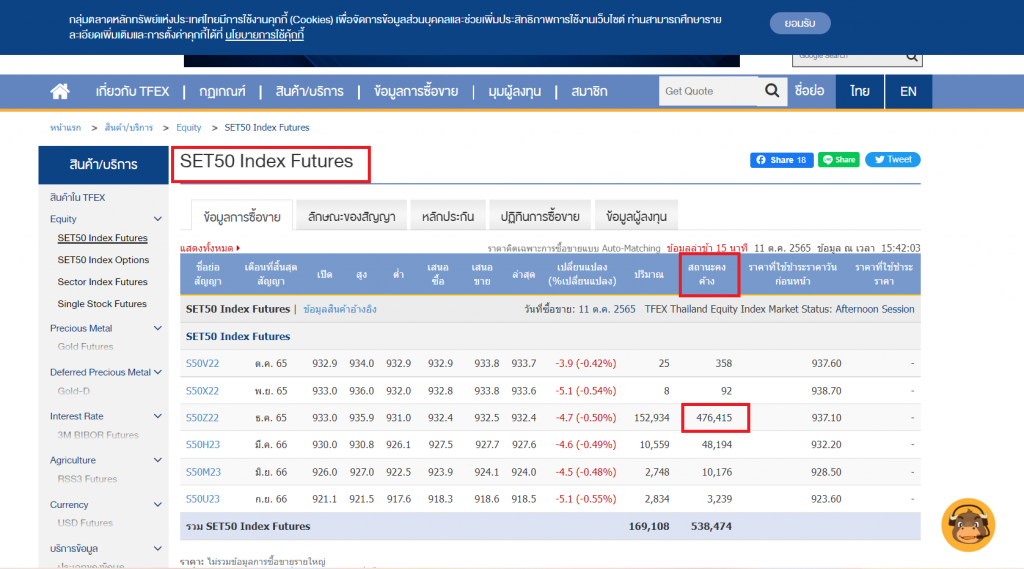Open the S50V22 contract link
The width and height of the screenshot is (1024, 569).
[202, 364]
